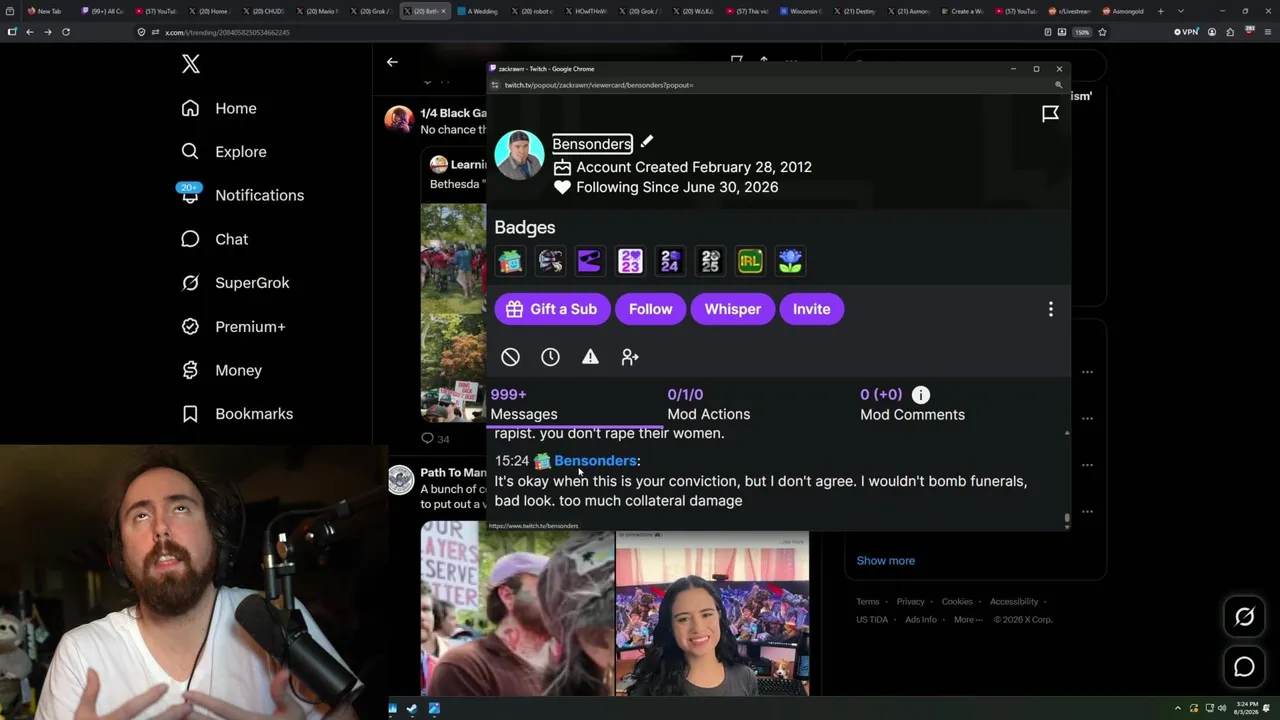Click the Gift a Sub button
The height and width of the screenshot is (720, 1280).
551,309
